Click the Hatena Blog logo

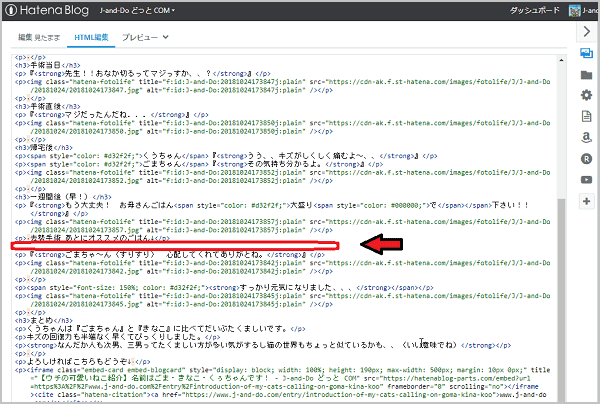coord(47,10)
